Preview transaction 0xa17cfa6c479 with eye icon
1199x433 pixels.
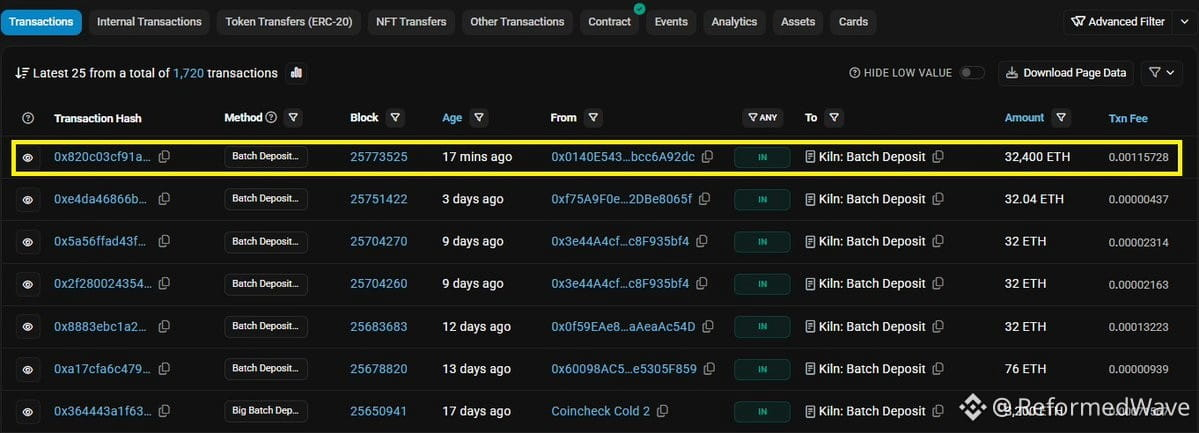(x=28, y=370)
